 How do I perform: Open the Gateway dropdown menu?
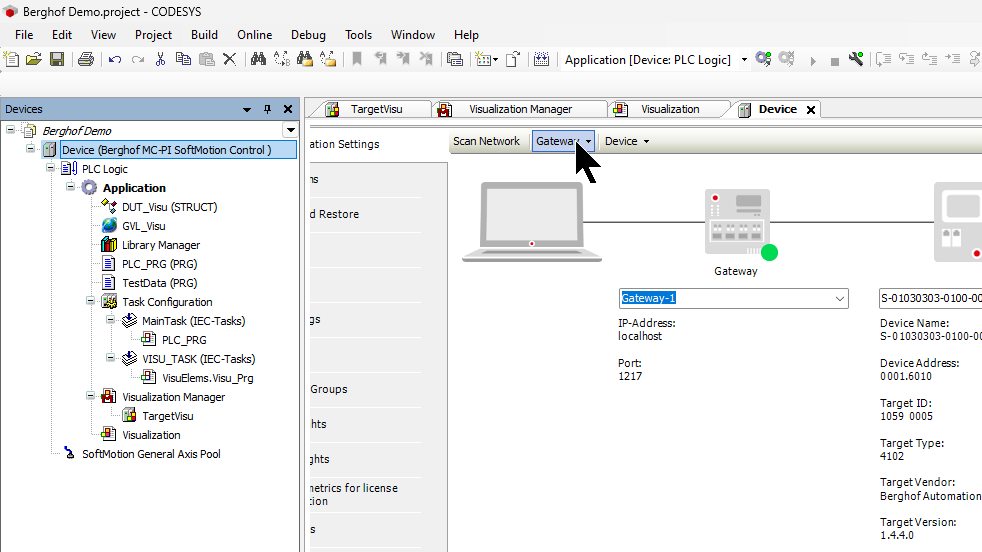click(x=564, y=142)
